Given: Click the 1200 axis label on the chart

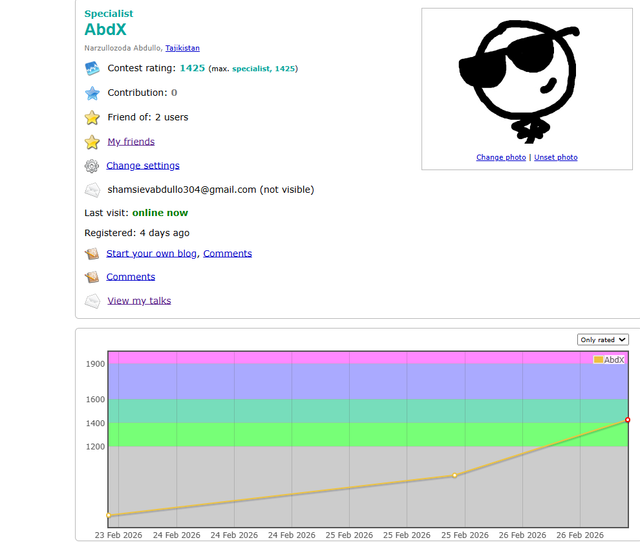Looking at the screenshot, I should point(96,447).
